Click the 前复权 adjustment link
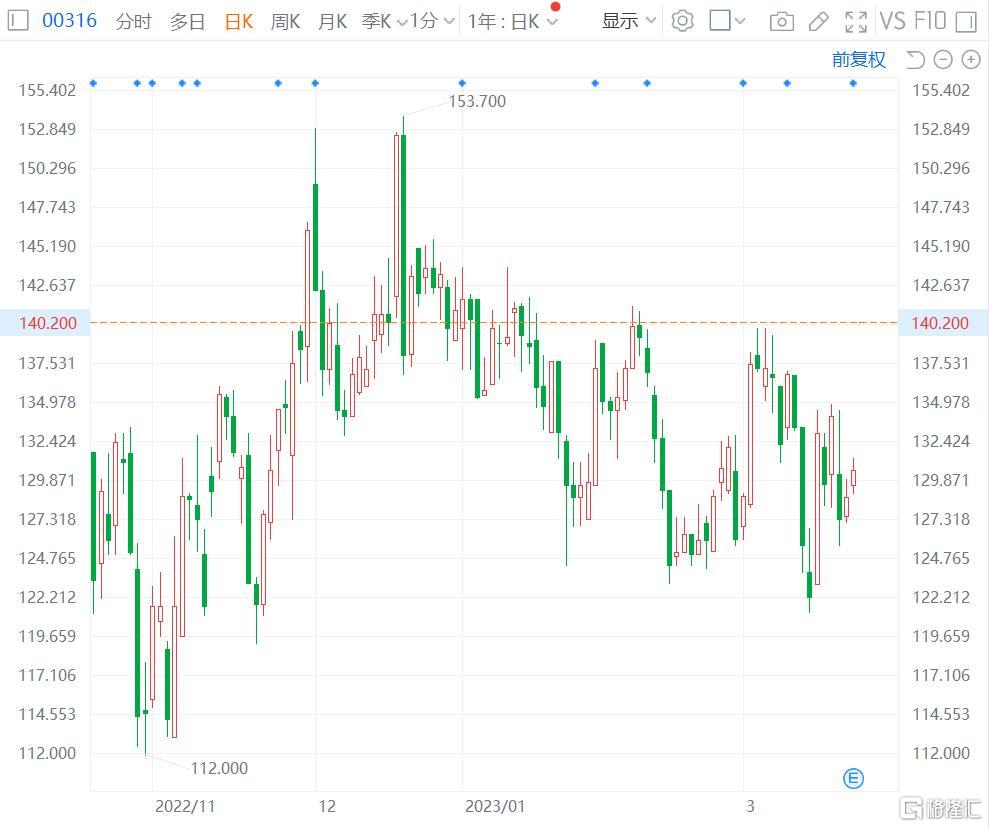Screen dimensions: 989x828 pos(858,59)
